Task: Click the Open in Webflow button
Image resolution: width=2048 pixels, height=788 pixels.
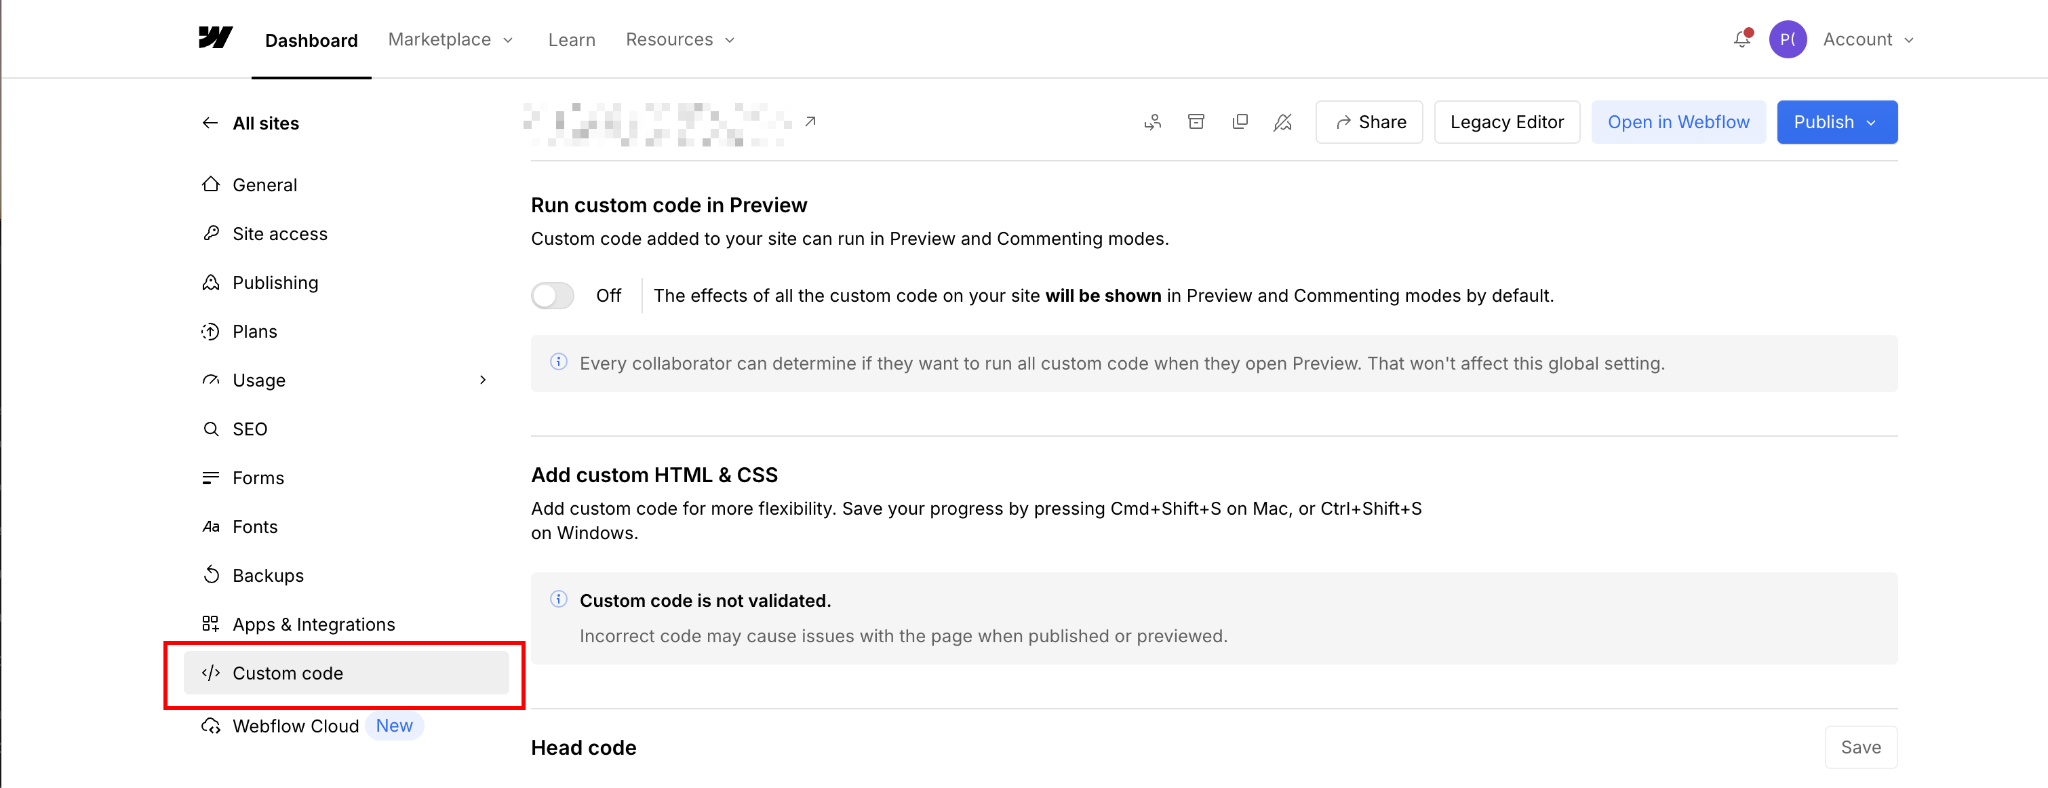Action: (1679, 122)
